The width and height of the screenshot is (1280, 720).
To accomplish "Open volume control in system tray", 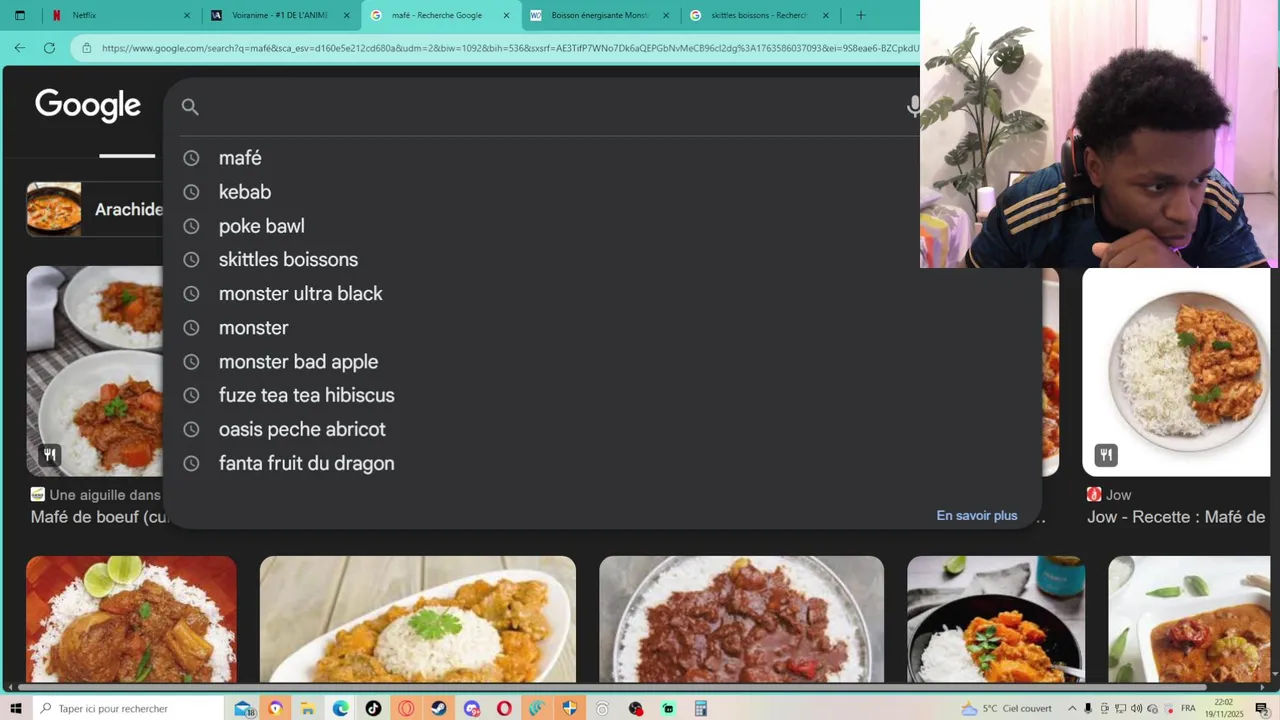I will pos(1136,708).
